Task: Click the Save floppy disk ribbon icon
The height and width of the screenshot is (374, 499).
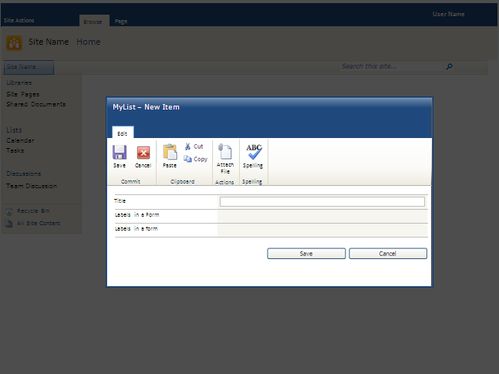Action: pos(119,152)
